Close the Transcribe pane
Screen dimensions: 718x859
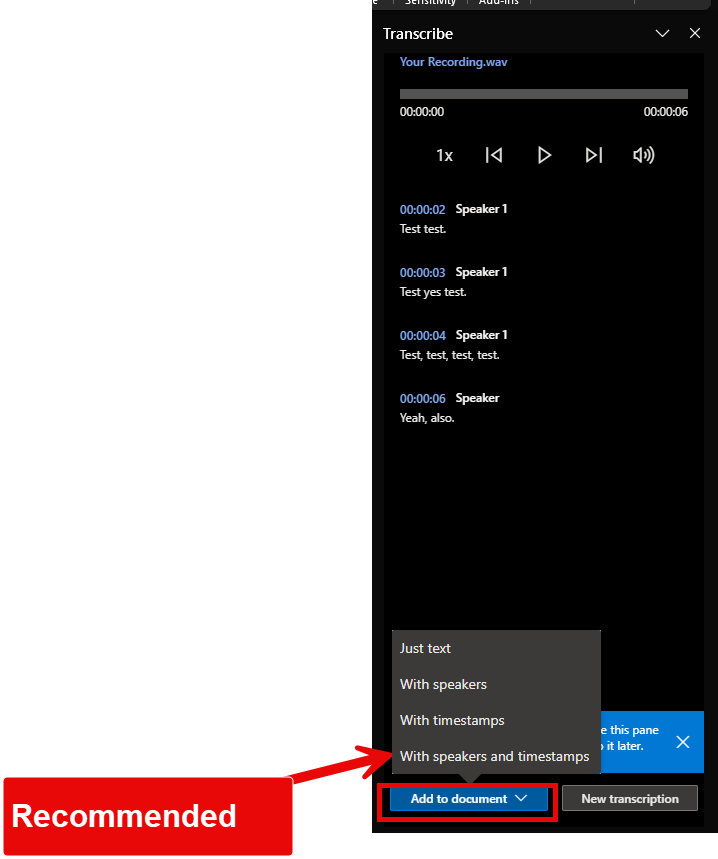tap(695, 33)
